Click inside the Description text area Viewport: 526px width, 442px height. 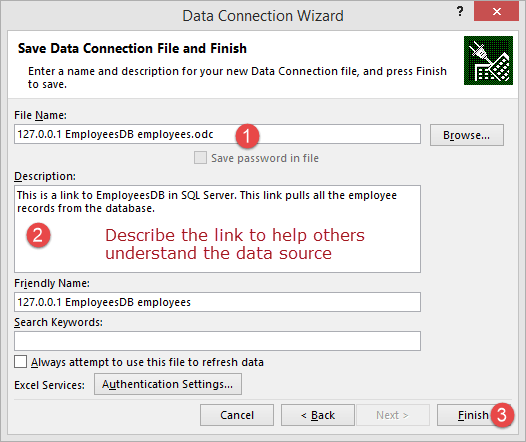(x=217, y=229)
